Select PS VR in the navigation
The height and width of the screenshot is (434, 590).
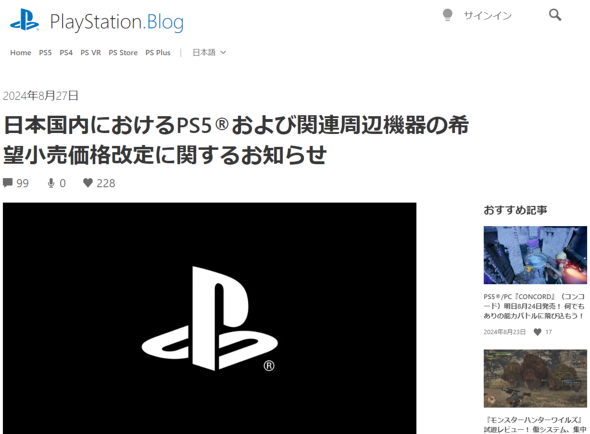91,53
